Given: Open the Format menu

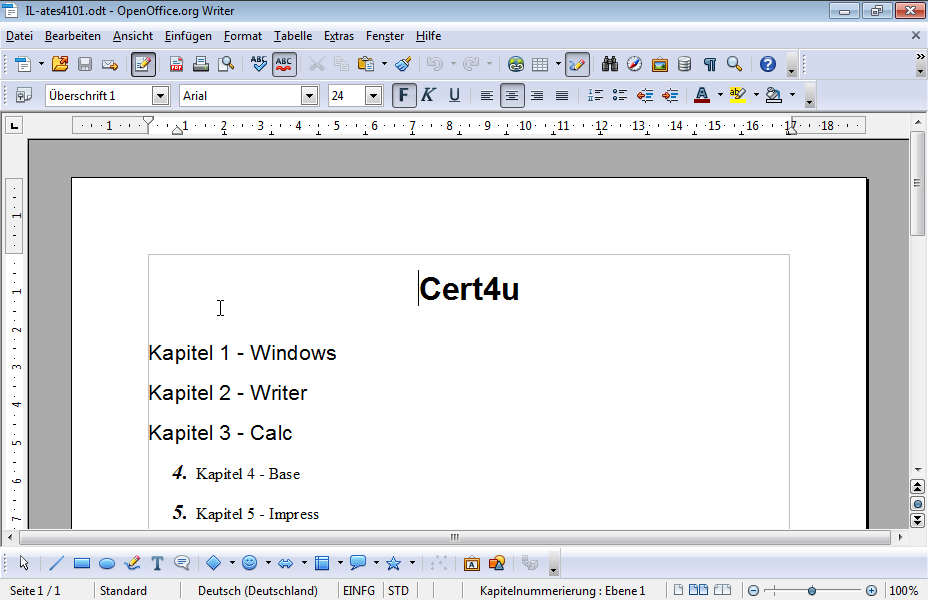Looking at the screenshot, I should click(243, 36).
